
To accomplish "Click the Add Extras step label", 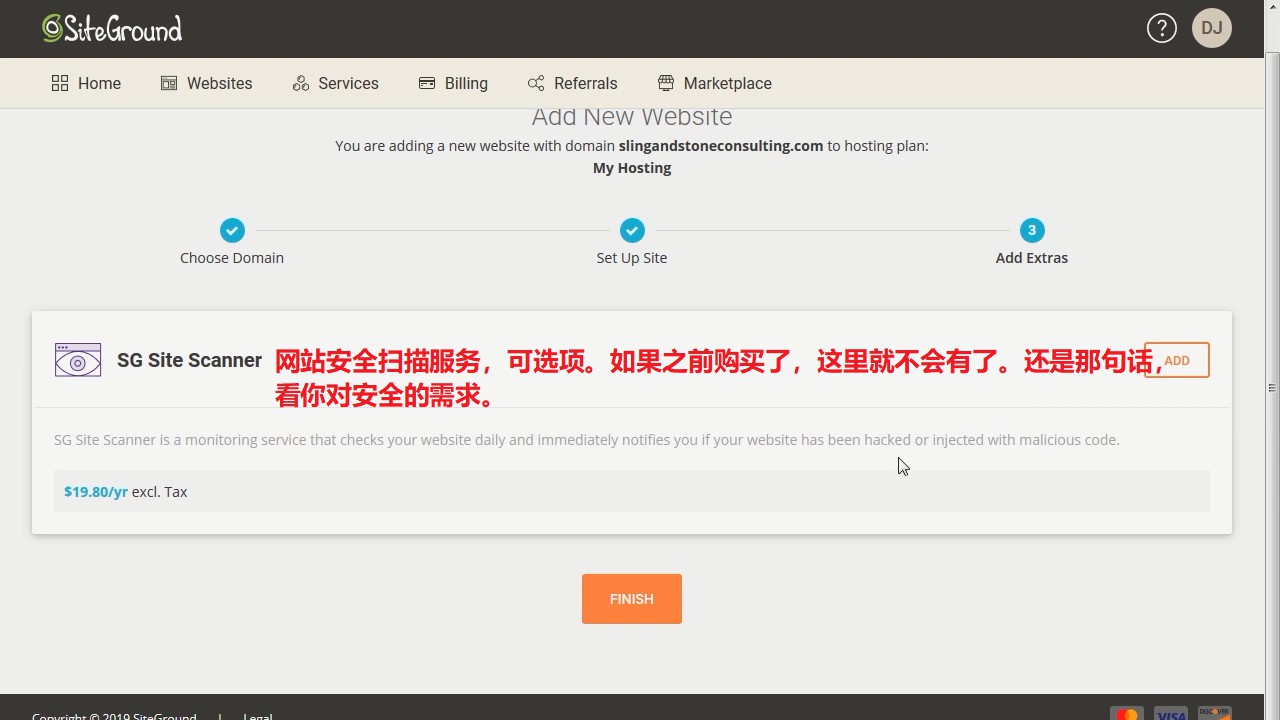I will point(1032,257).
